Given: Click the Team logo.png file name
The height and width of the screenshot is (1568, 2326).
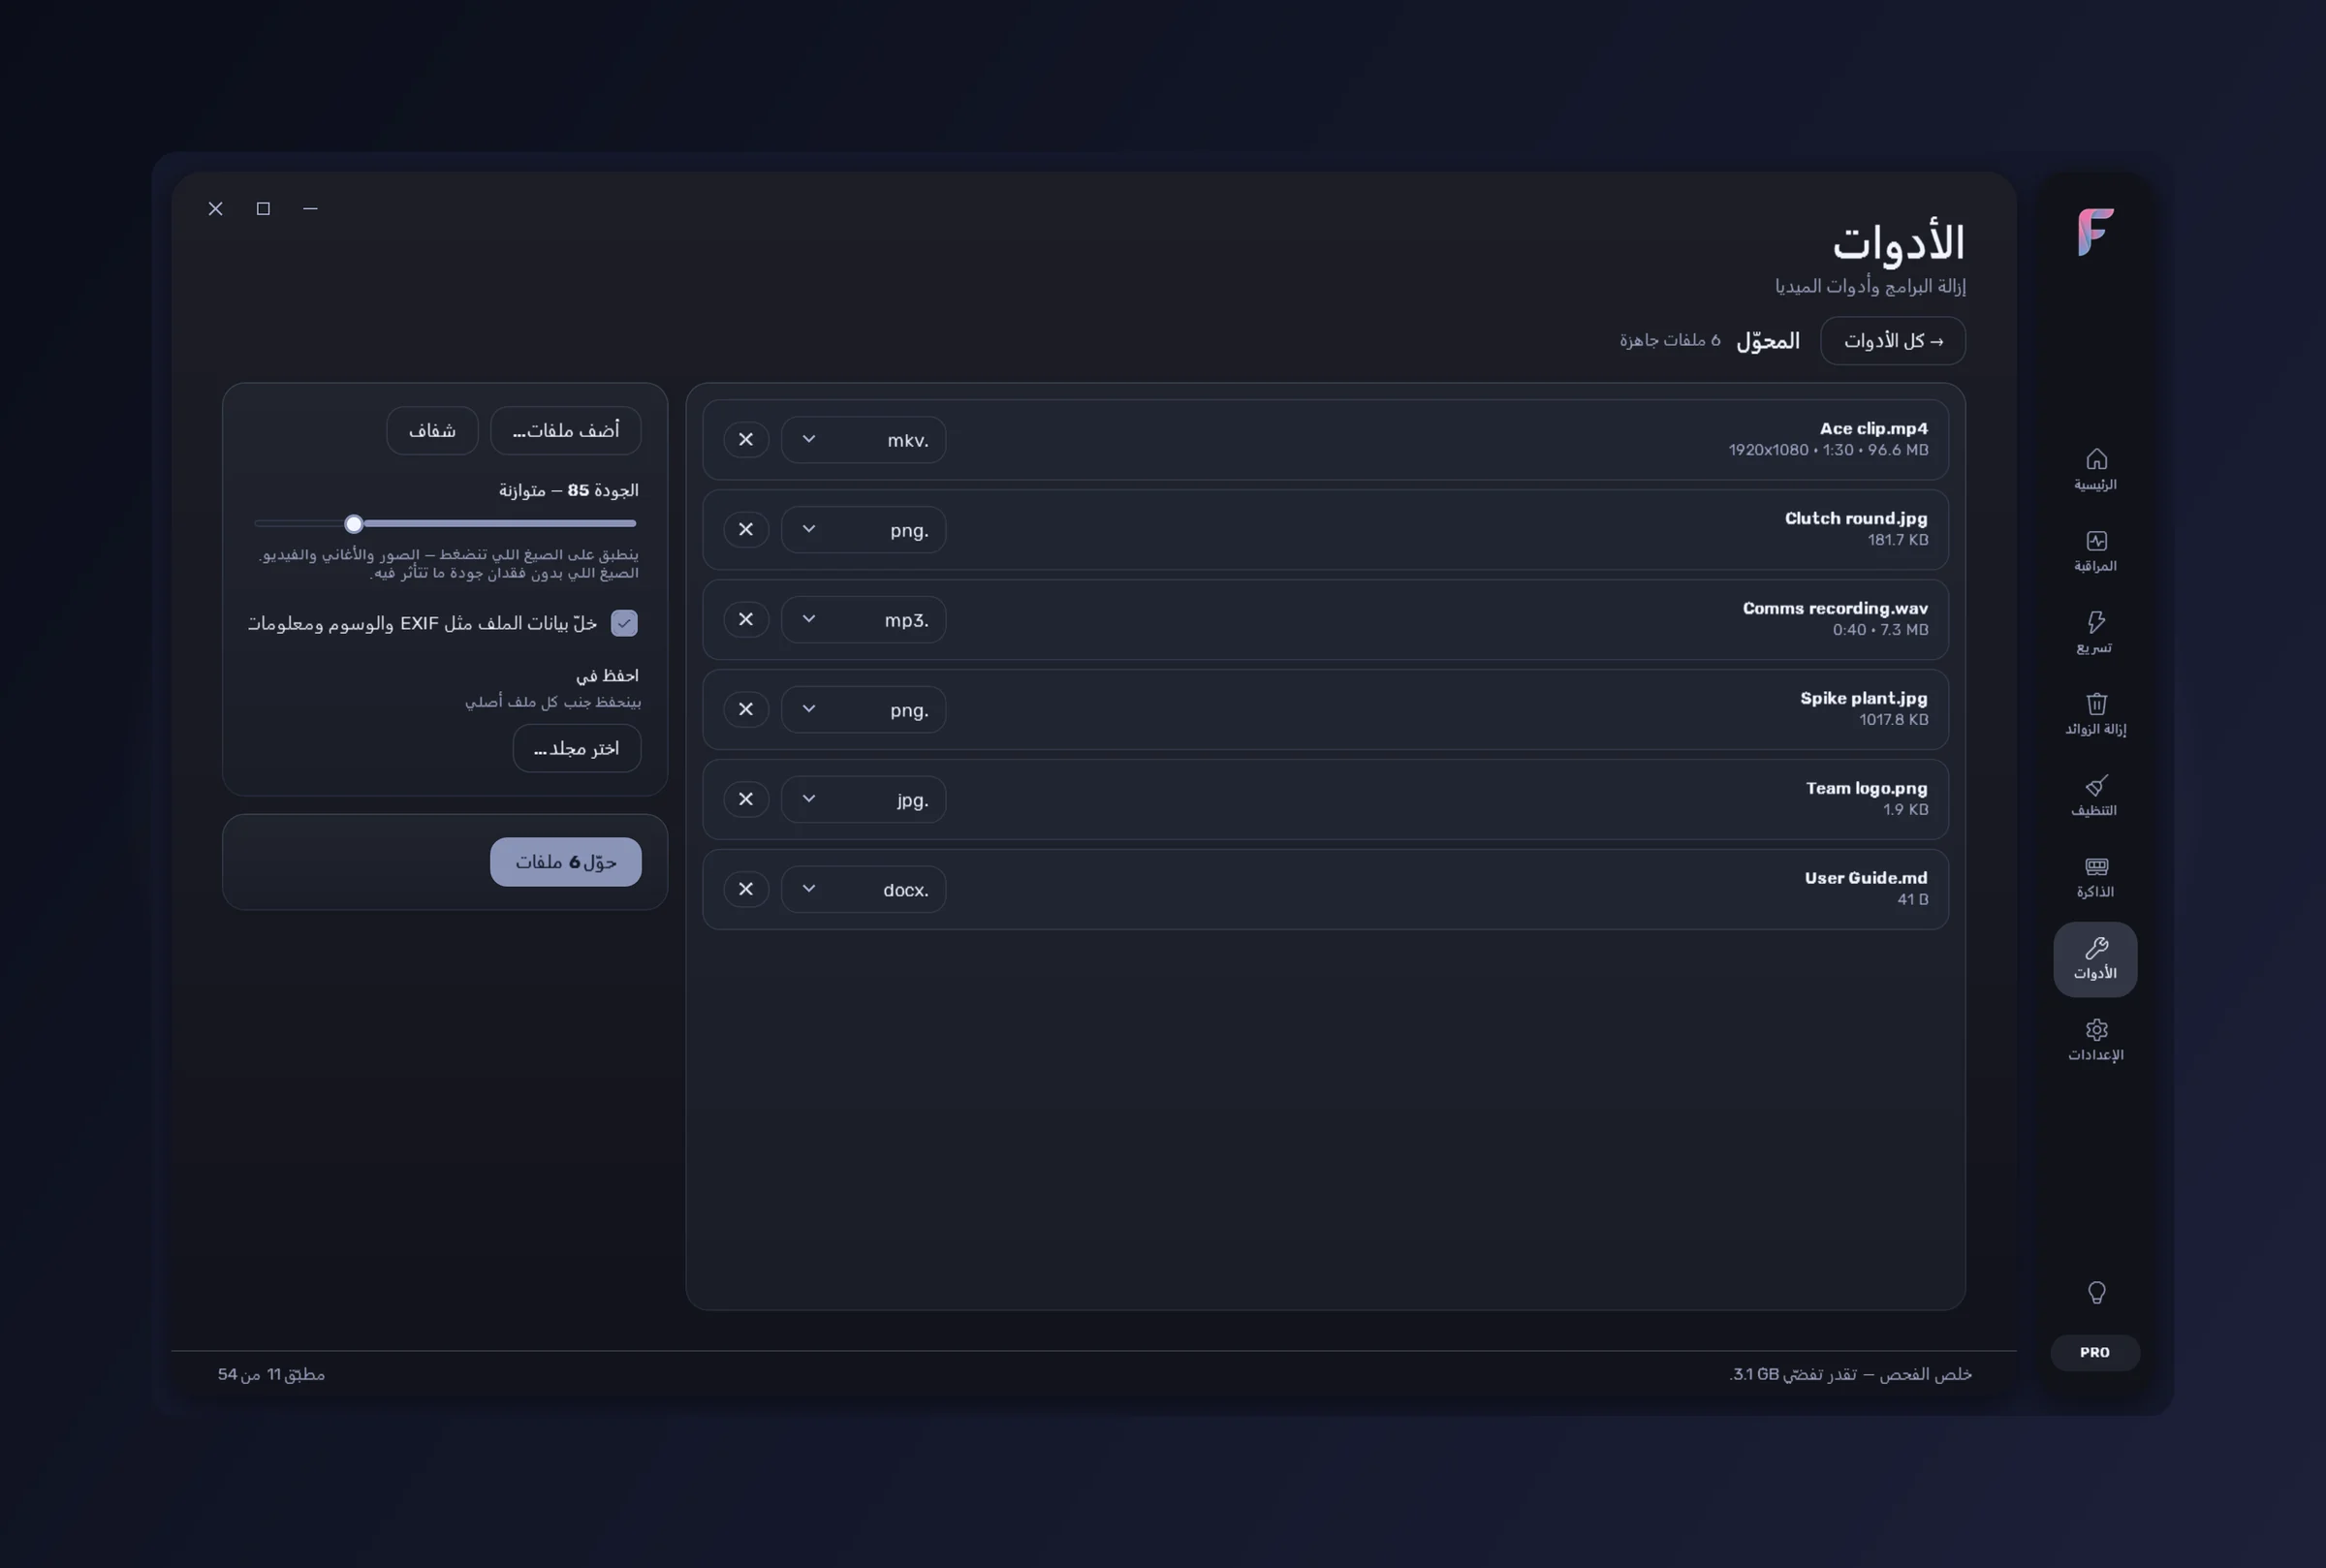Looking at the screenshot, I should coord(1866,788).
